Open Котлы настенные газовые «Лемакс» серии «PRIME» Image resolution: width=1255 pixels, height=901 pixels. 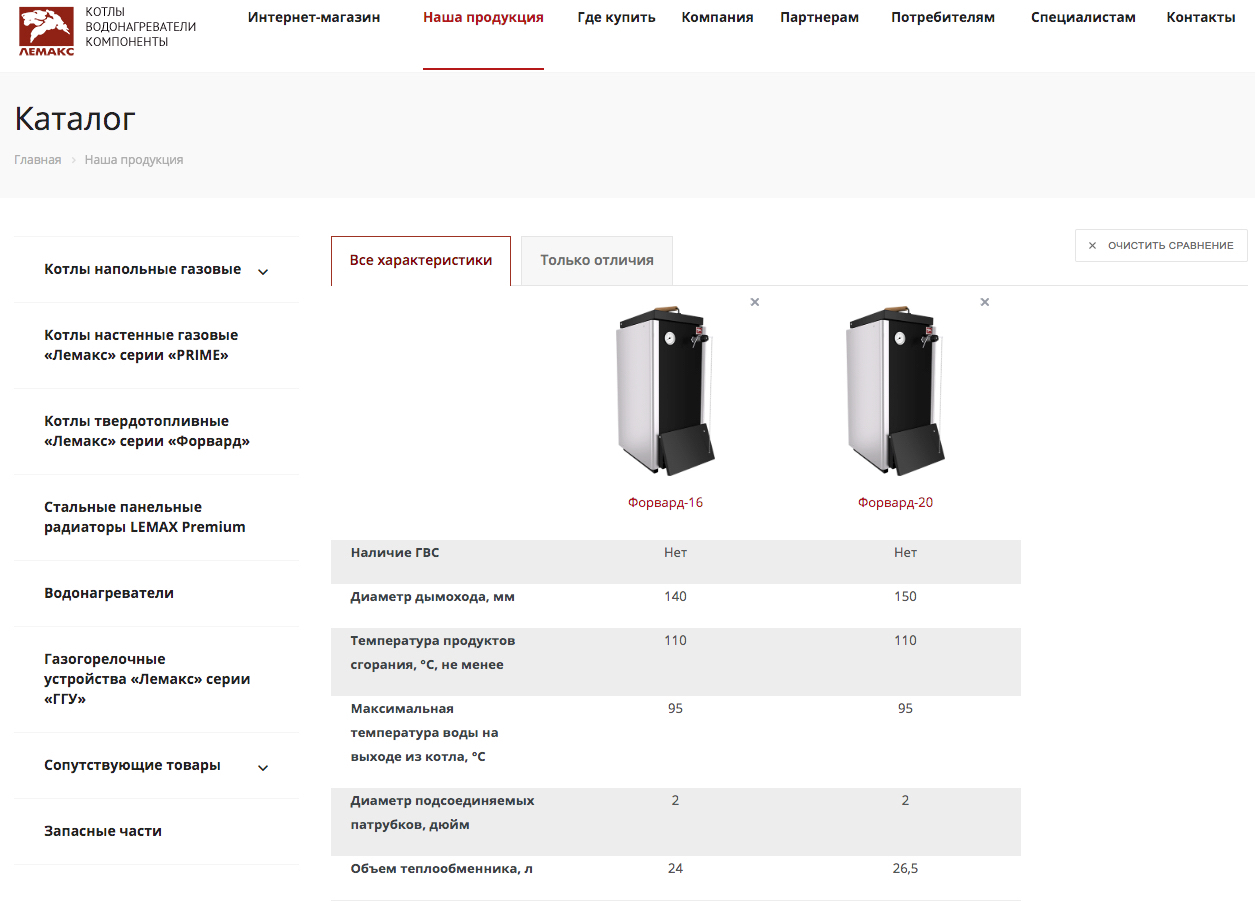(x=141, y=345)
